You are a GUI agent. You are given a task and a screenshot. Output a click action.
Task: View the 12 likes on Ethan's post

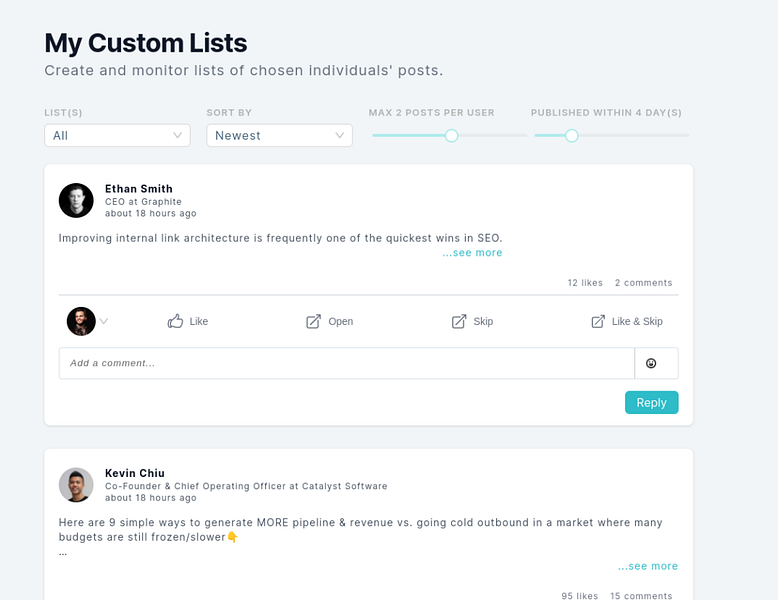pyautogui.click(x=585, y=283)
